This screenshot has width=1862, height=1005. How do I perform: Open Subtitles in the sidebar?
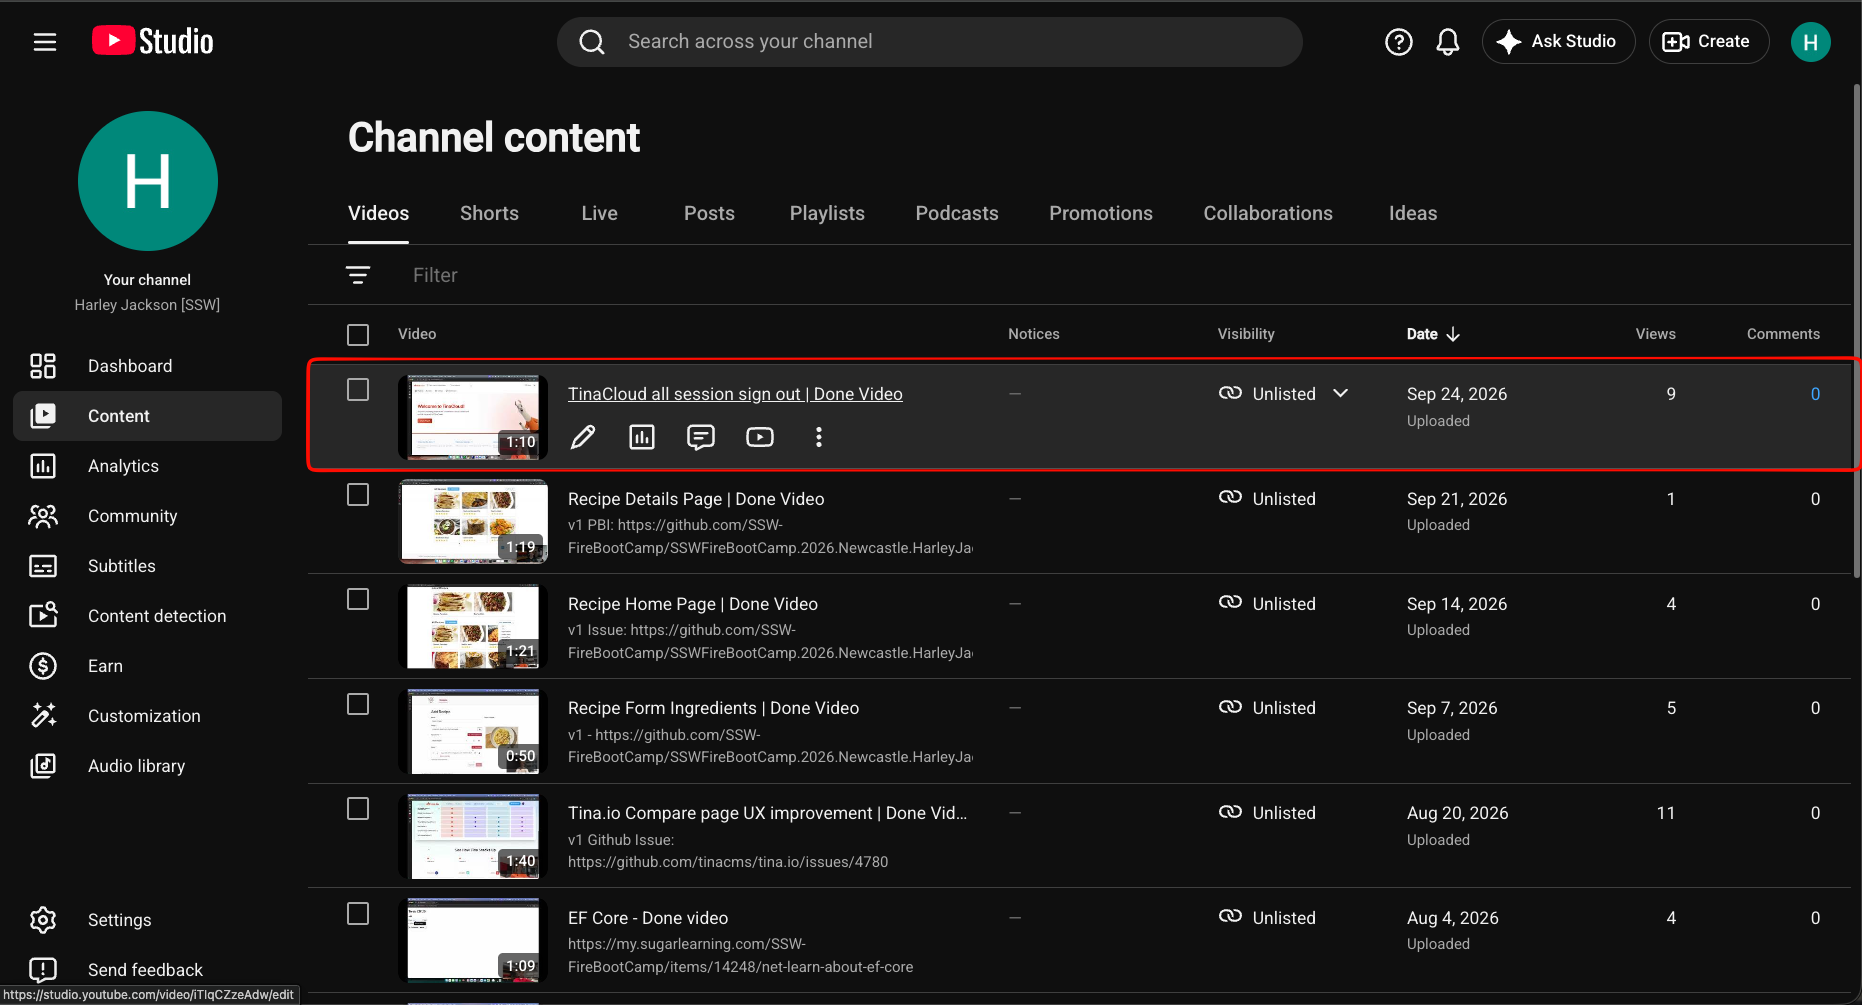[148, 566]
